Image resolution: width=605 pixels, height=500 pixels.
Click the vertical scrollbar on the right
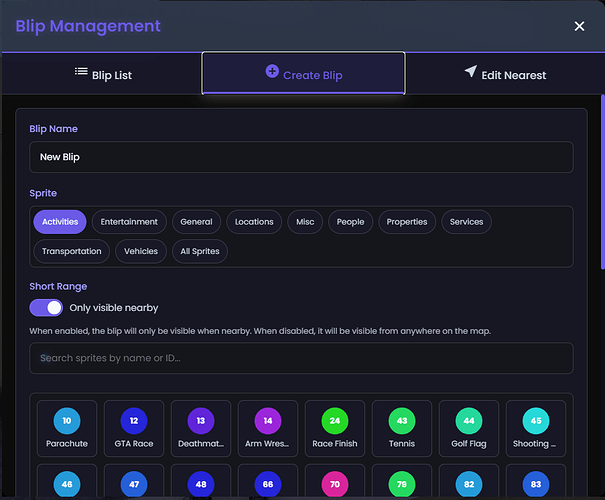[601, 180]
